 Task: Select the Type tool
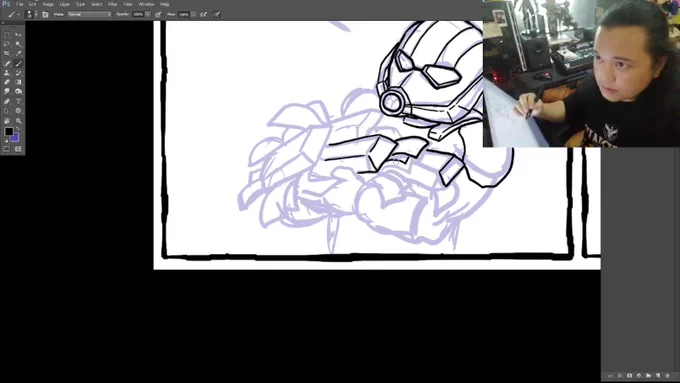click(x=18, y=101)
